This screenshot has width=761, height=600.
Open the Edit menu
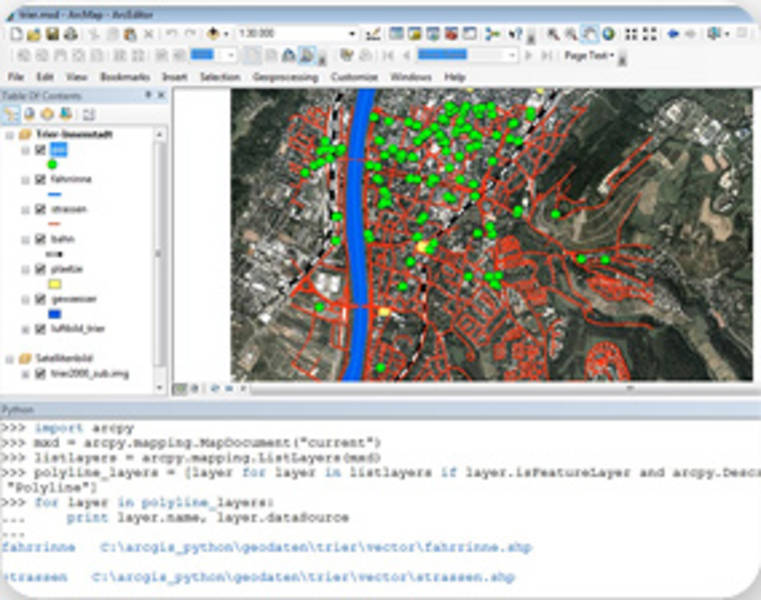[45, 77]
